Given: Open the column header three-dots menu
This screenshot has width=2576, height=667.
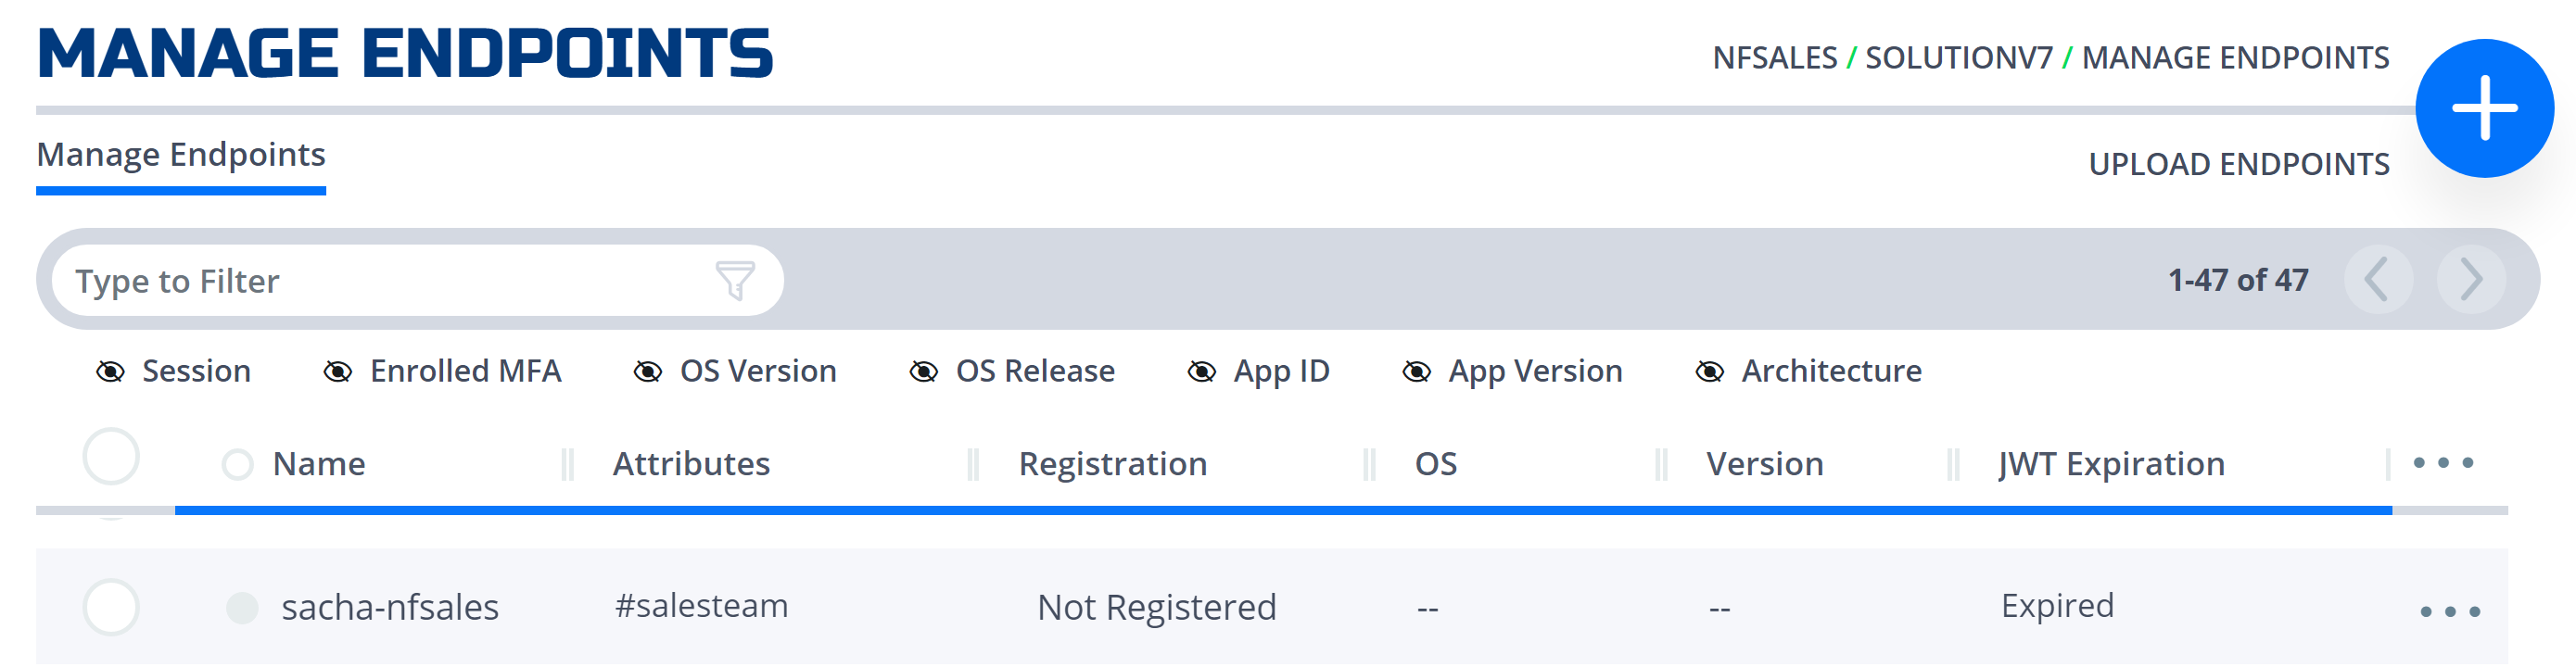Looking at the screenshot, I should point(2443,463).
